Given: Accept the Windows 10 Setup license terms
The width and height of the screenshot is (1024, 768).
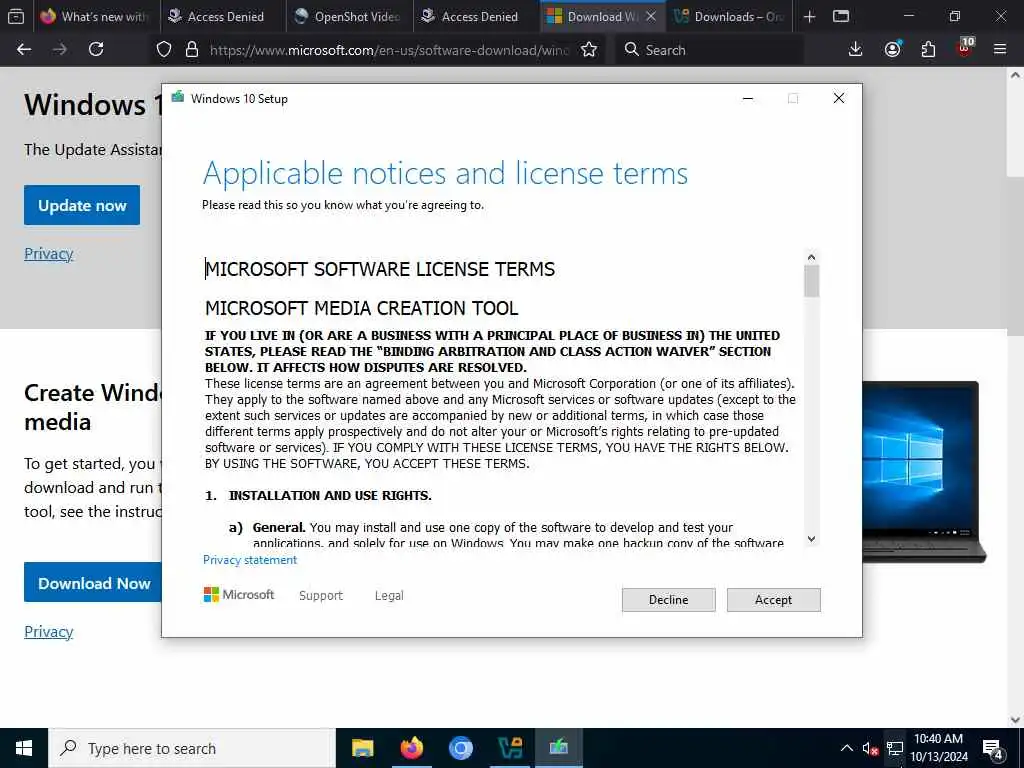Looking at the screenshot, I should [x=773, y=600].
